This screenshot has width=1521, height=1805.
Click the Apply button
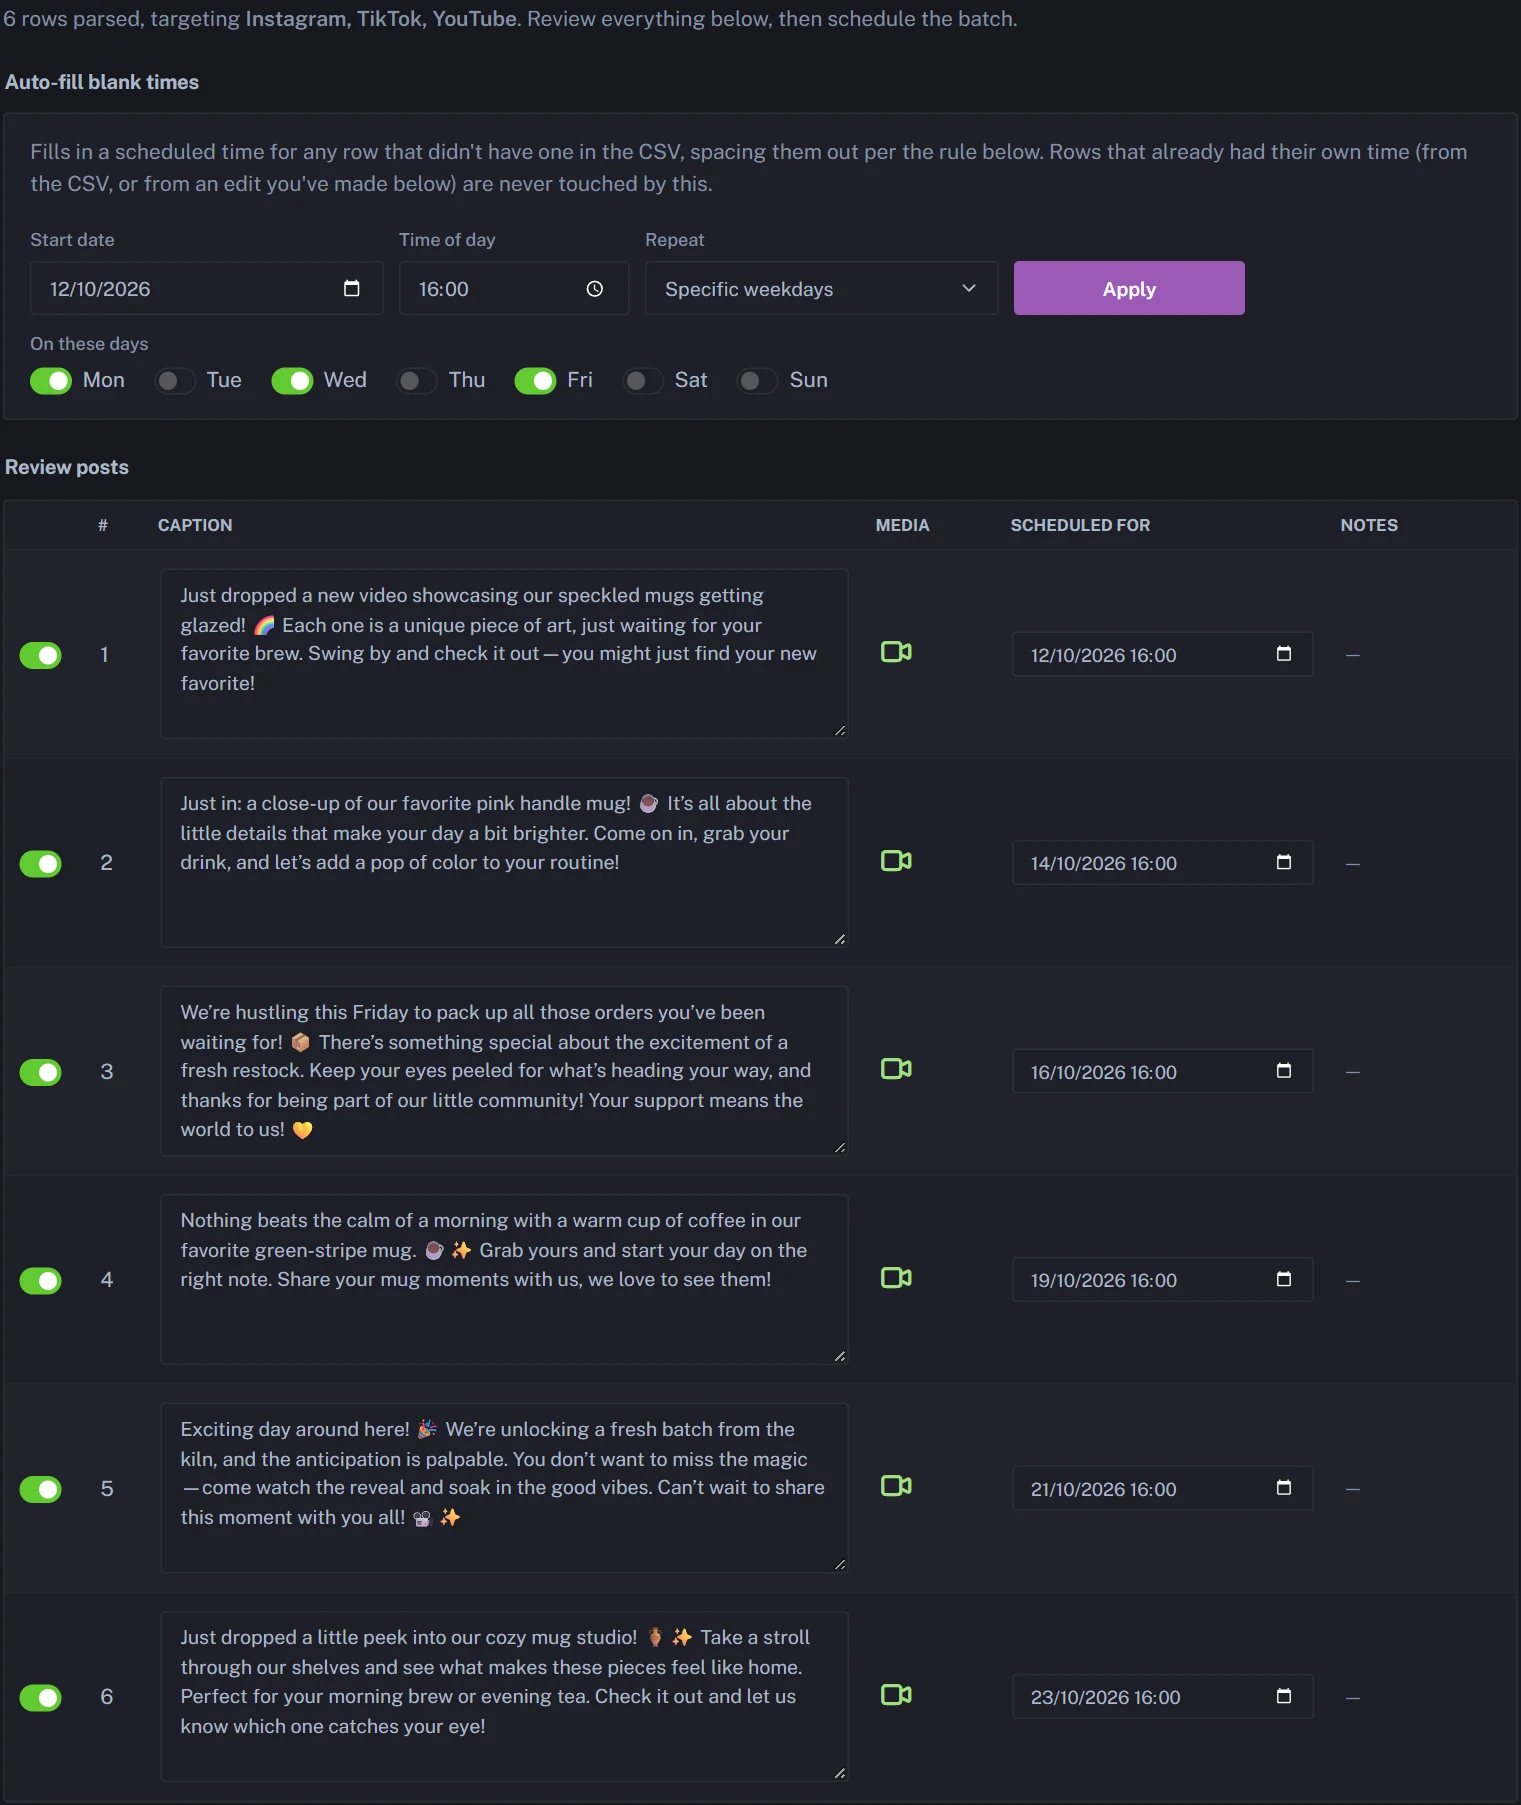point(1129,288)
